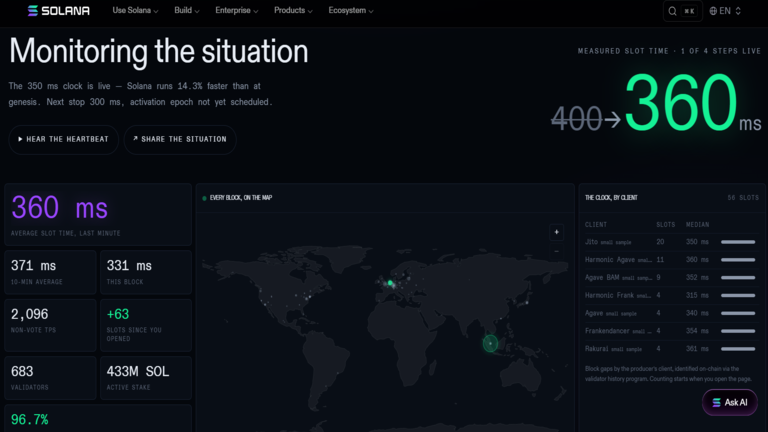Image resolution: width=768 pixels, height=432 pixels.
Task: Select the Agave BAM client row
Action: click(671, 277)
